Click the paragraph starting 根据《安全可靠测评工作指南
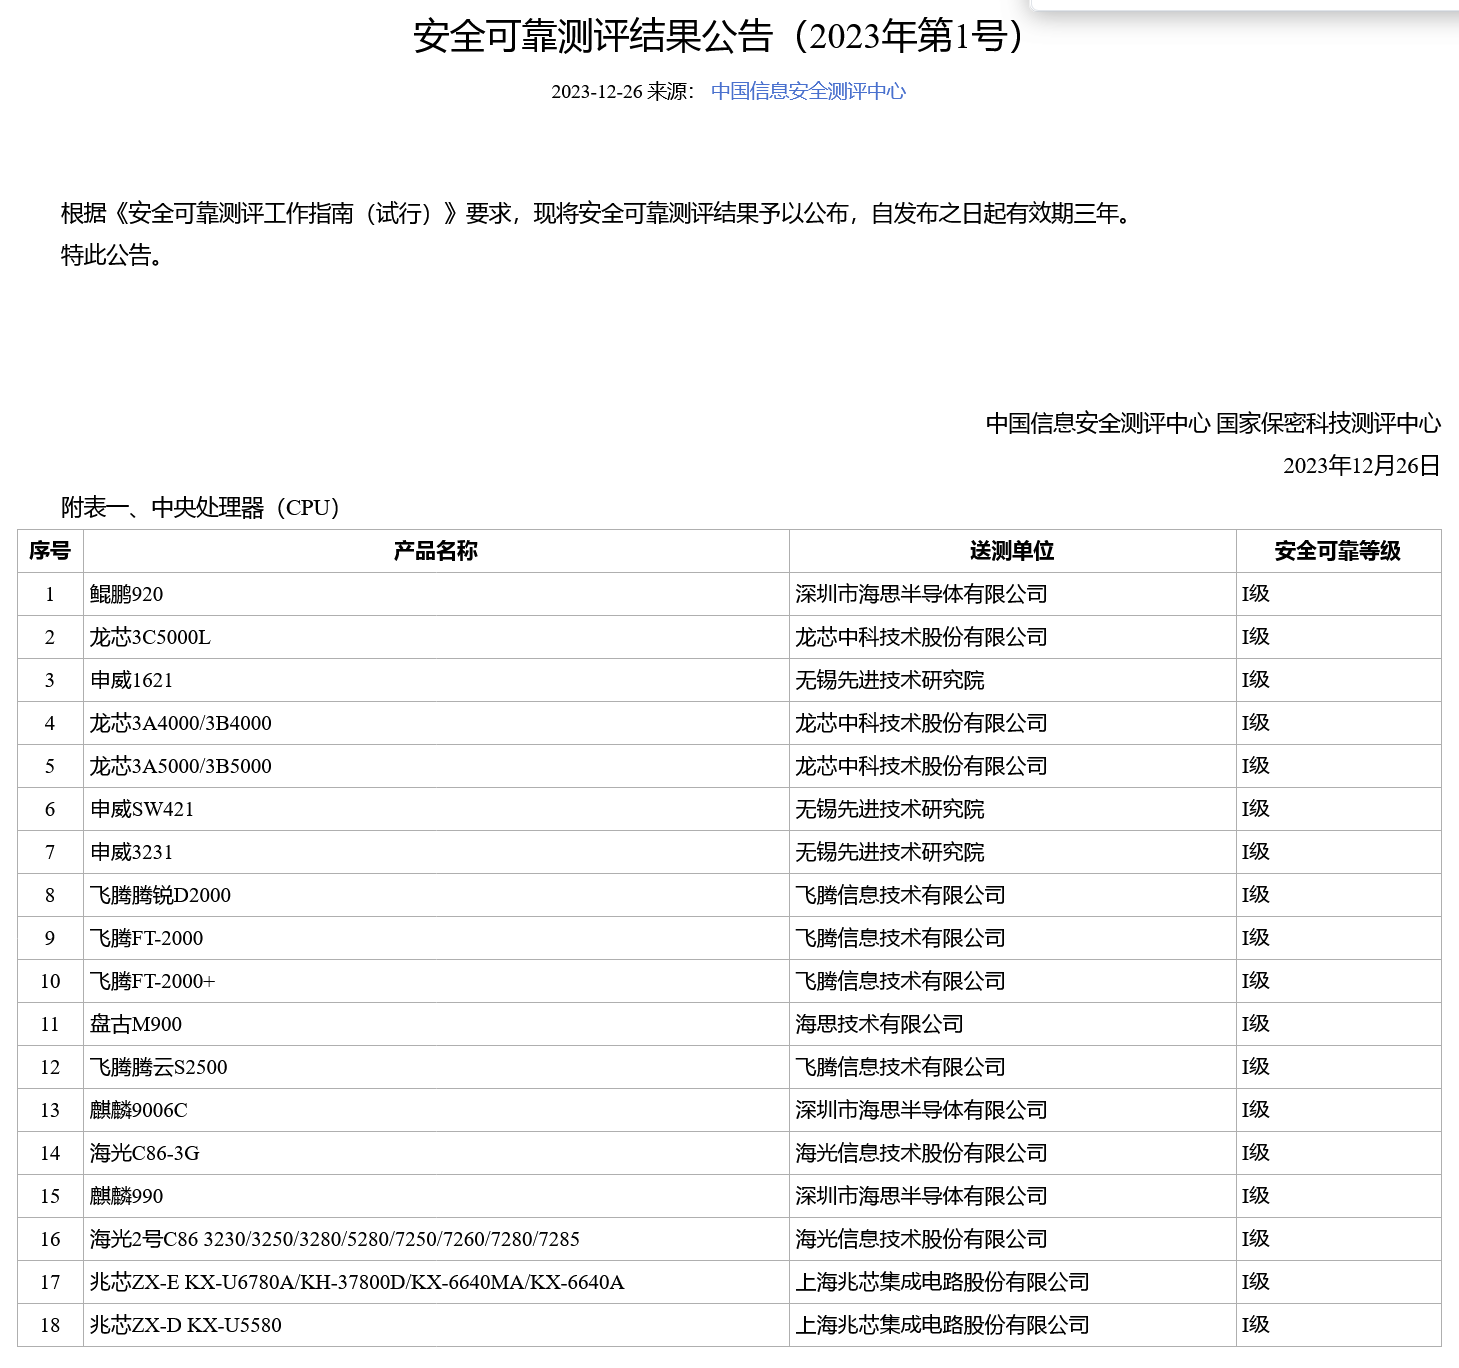The height and width of the screenshot is (1368, 1459). pos(596,214)
